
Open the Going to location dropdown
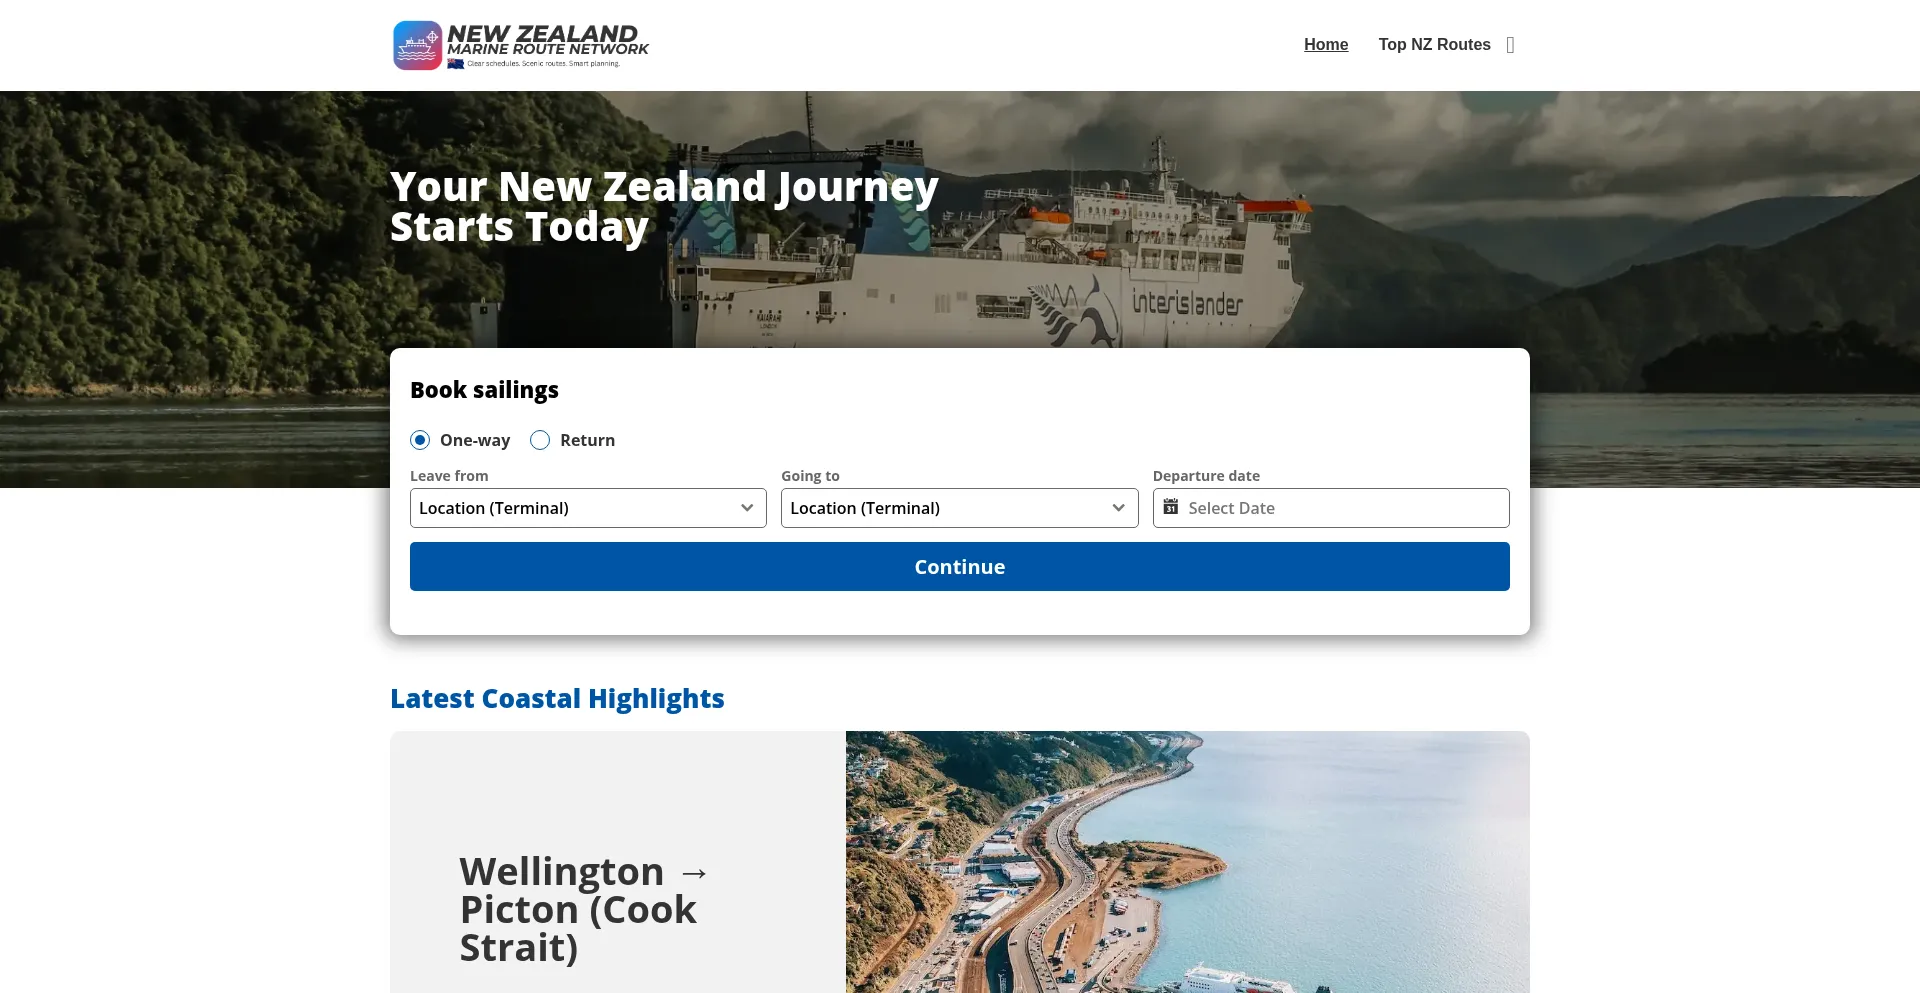pyautogui.click(x=959, y=508)
